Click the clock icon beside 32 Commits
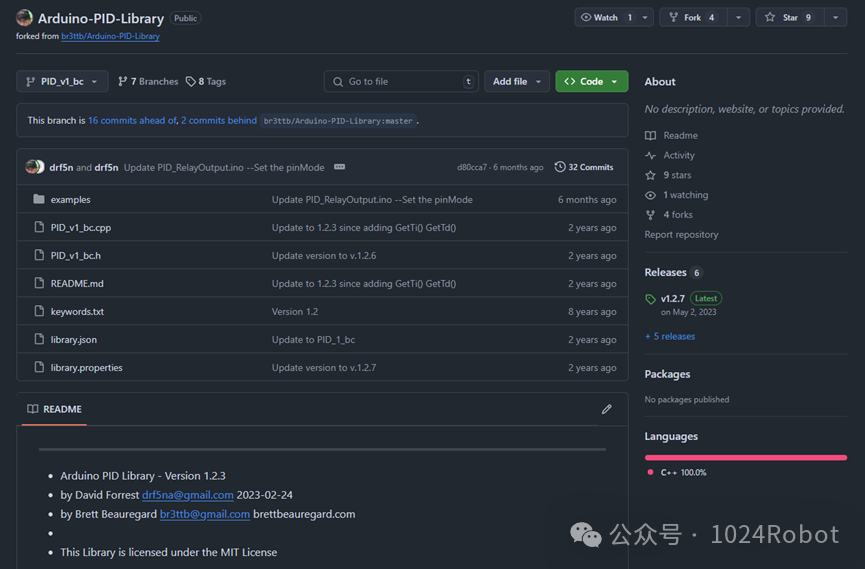The image size is (865, 569). click(560, 167)
